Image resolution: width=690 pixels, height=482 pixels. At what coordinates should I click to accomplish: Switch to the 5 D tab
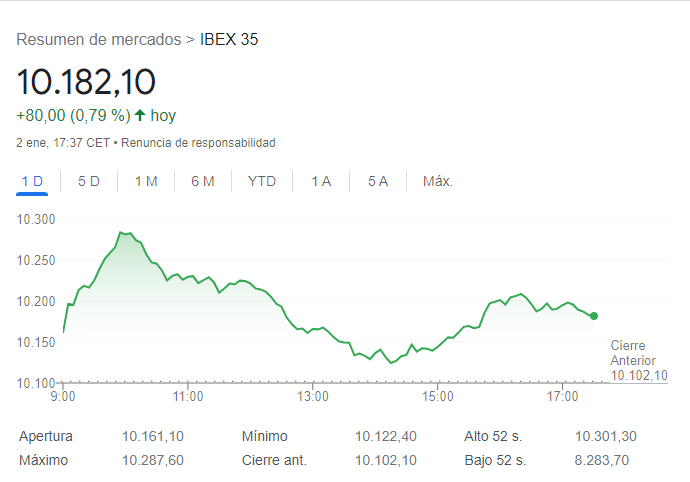click(x=89, y=181)
